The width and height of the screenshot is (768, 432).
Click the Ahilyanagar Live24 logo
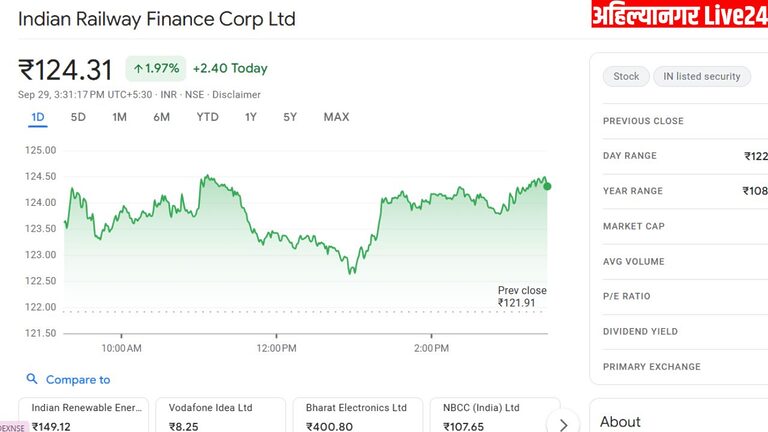pyautogui.click(x=677, y=16)
